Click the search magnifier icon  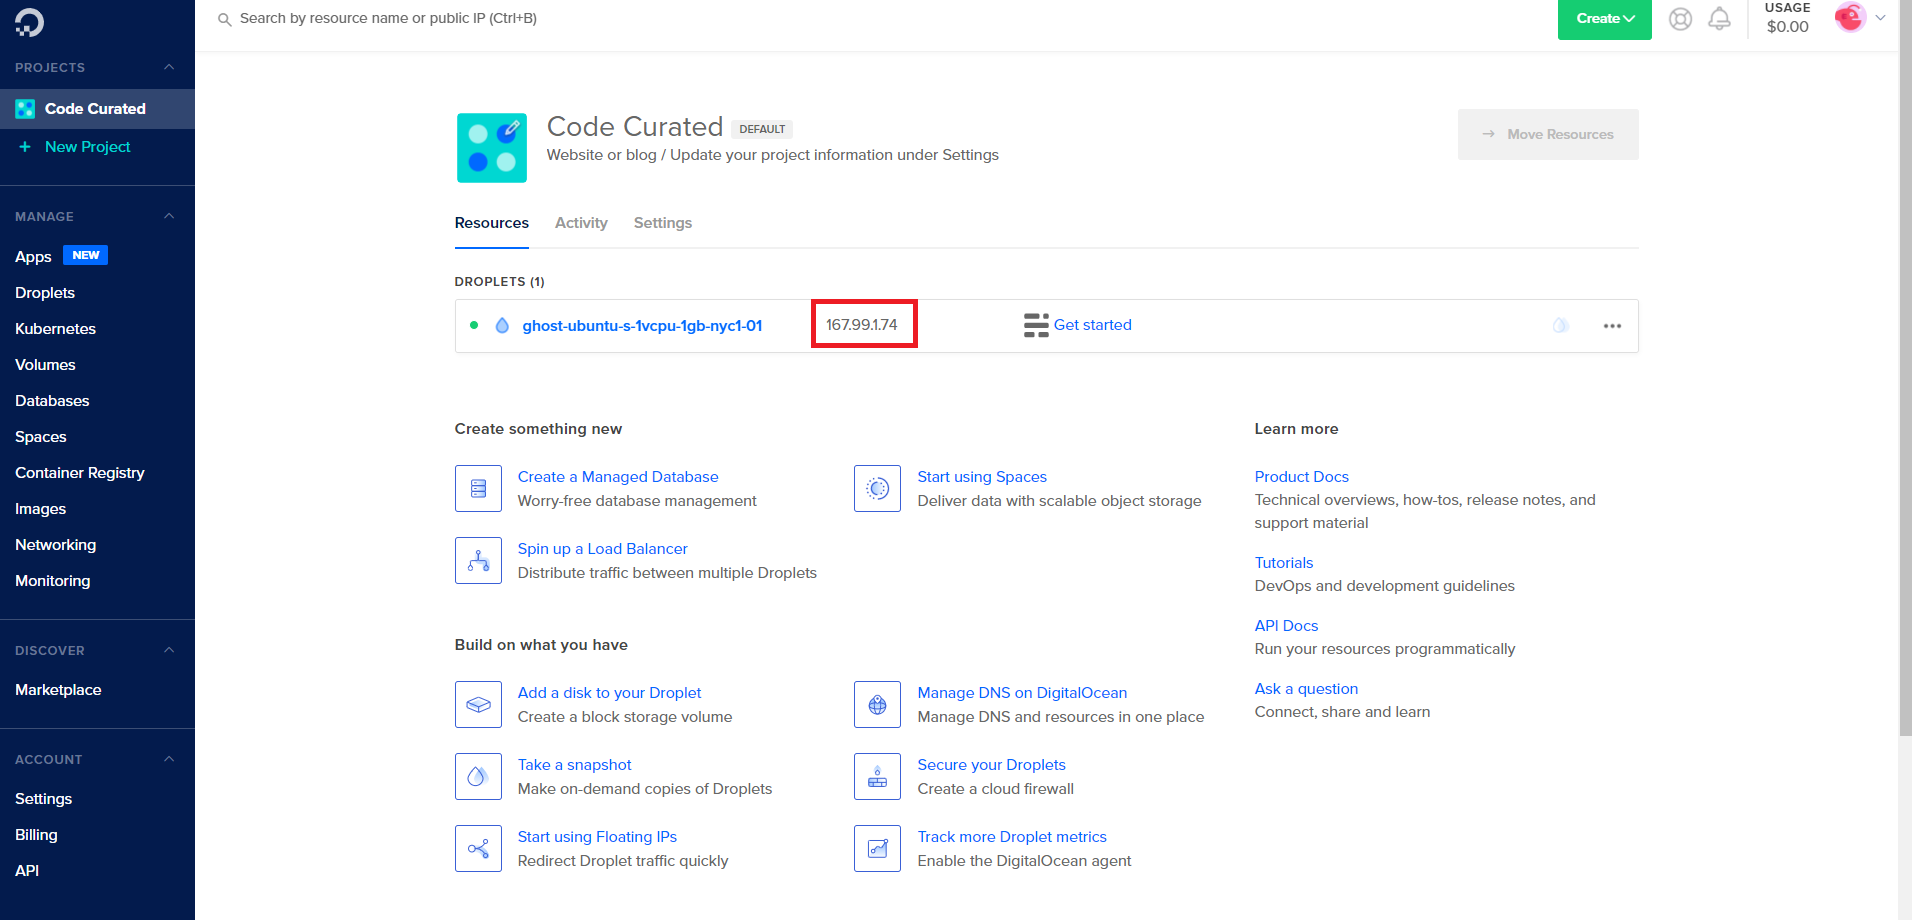pyautogui.click(x=225, y=19)
